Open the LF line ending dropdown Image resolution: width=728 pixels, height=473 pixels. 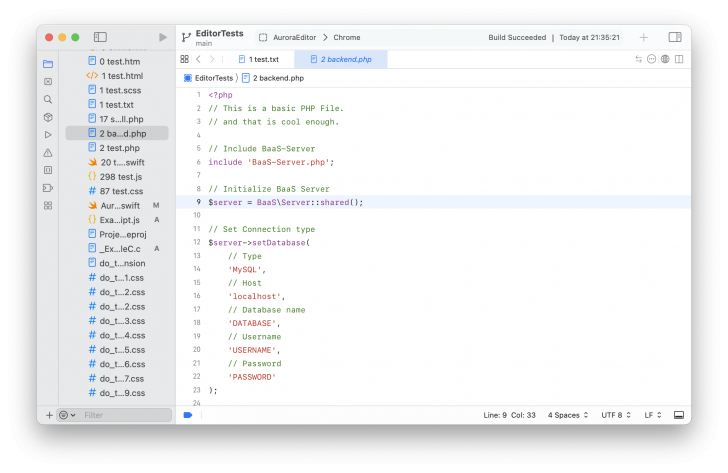(652, 415)
